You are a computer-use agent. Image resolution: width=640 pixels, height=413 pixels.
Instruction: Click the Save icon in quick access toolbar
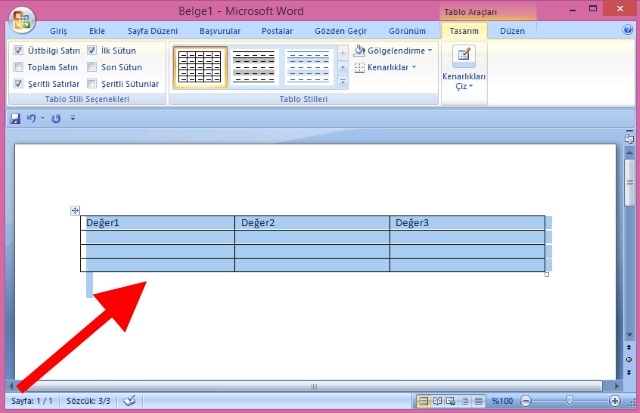[15, 118]
